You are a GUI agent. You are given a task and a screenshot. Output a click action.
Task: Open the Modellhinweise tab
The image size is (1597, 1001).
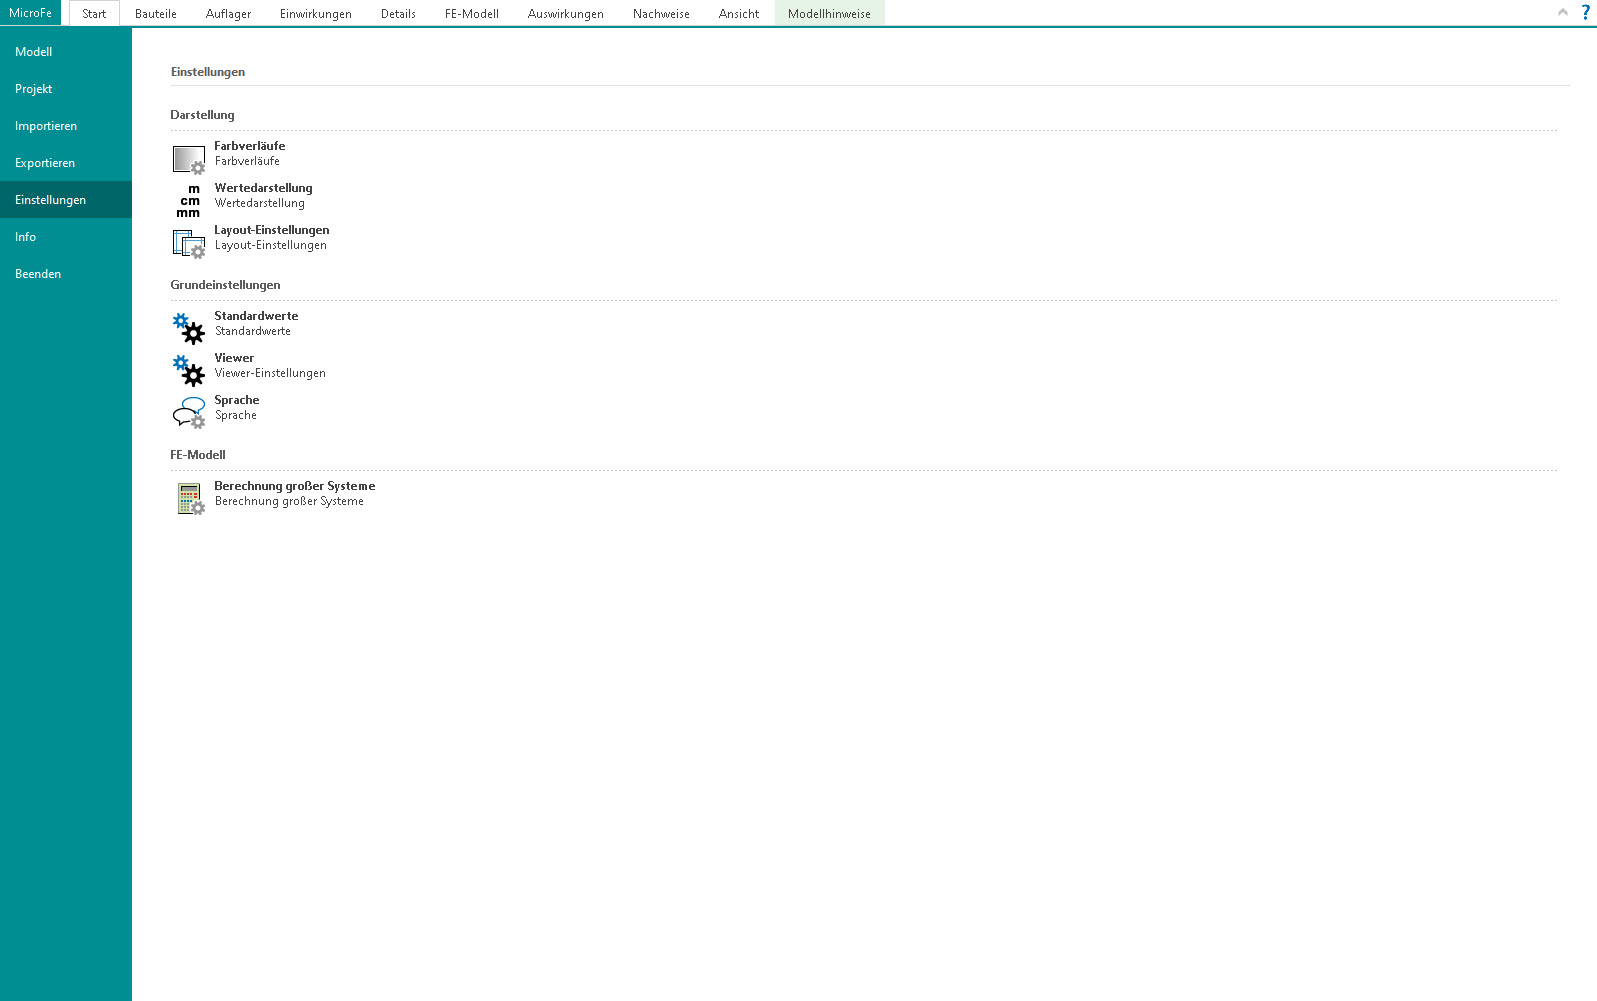click(x=829, y=14)
